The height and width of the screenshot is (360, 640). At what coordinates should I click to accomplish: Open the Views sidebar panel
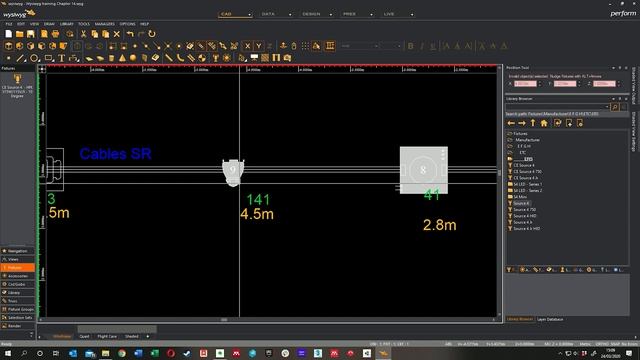coord(18,259)
